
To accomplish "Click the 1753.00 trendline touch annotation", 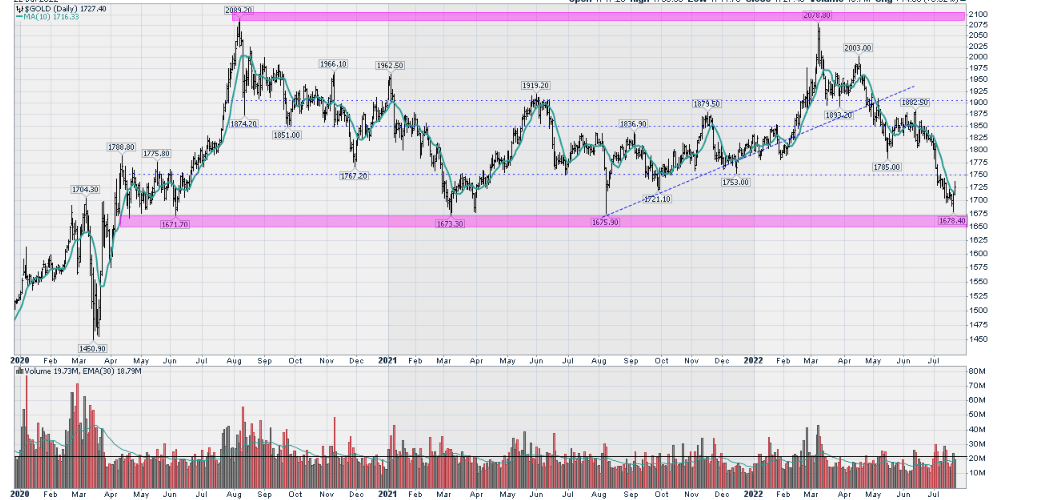I will coord(735,182).
